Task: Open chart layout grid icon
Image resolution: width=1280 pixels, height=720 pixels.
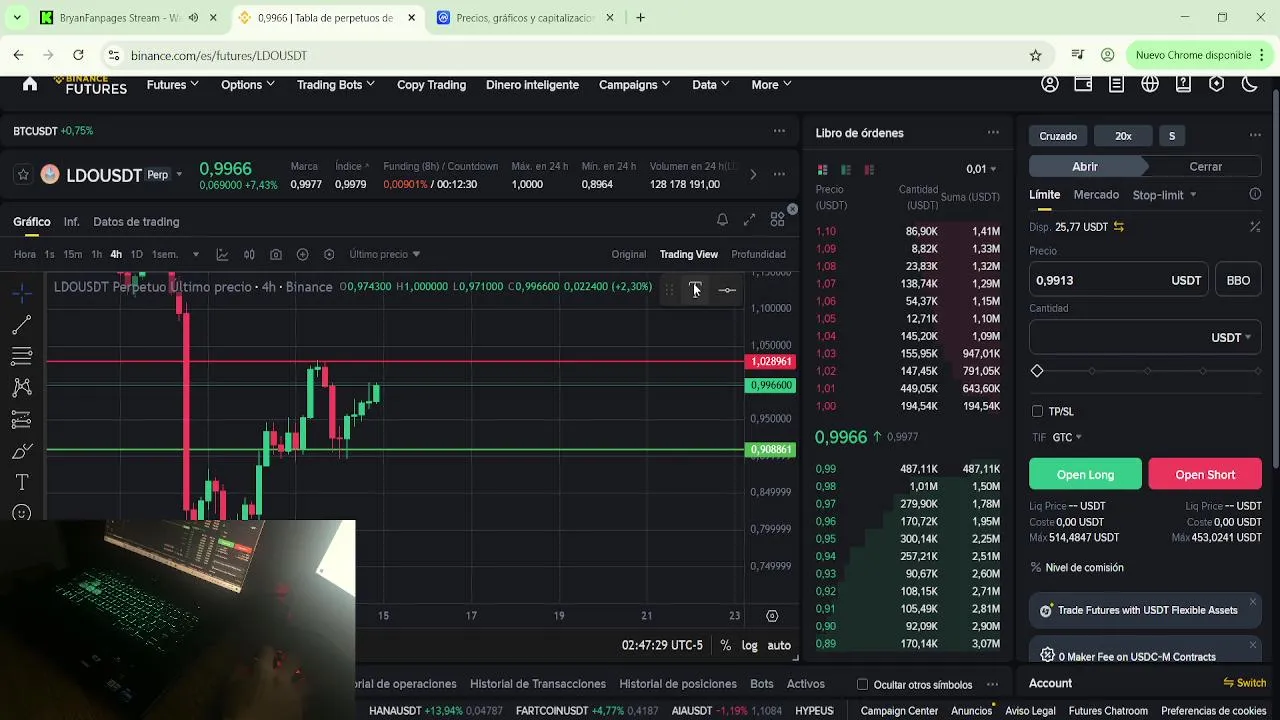Action: [x=777, y=220]
